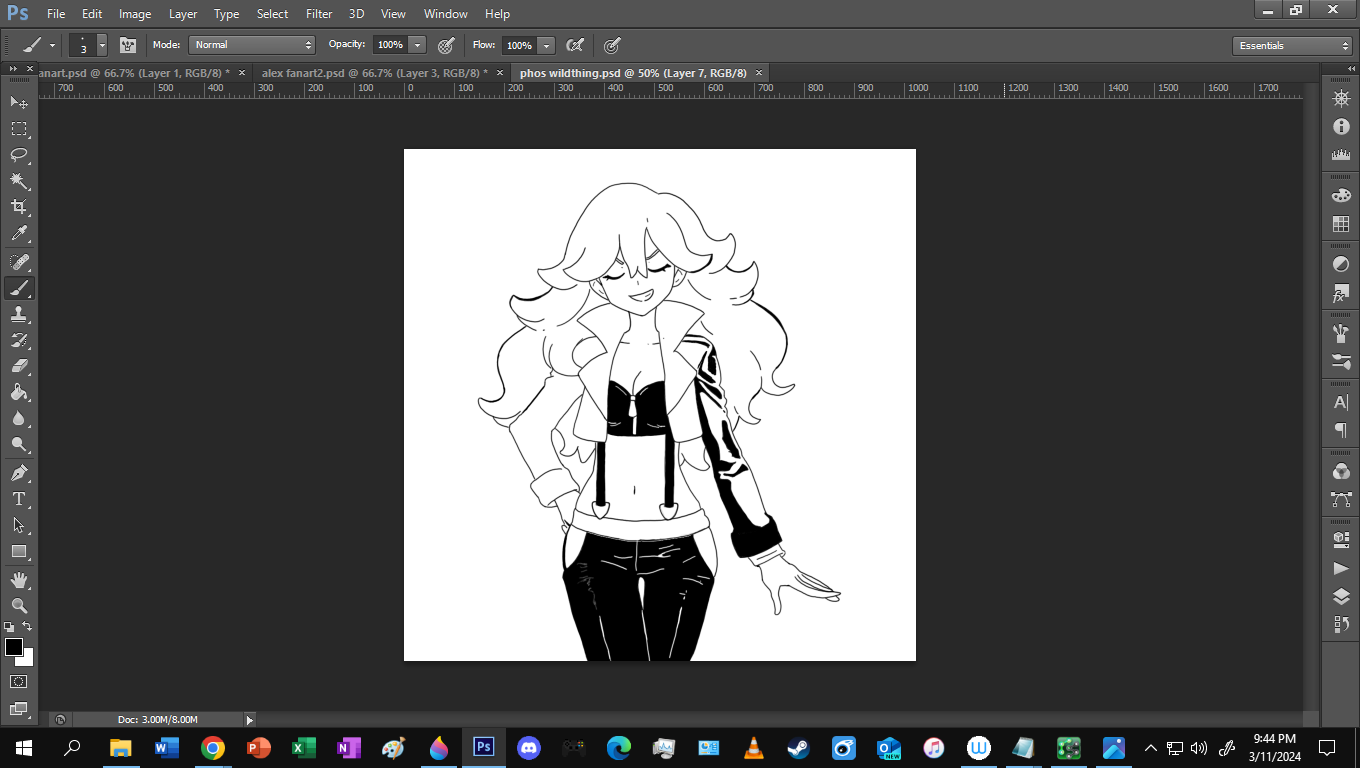The image size is (1360, 768).
Task: Activate the Crop tool
Action: point(19,207)
